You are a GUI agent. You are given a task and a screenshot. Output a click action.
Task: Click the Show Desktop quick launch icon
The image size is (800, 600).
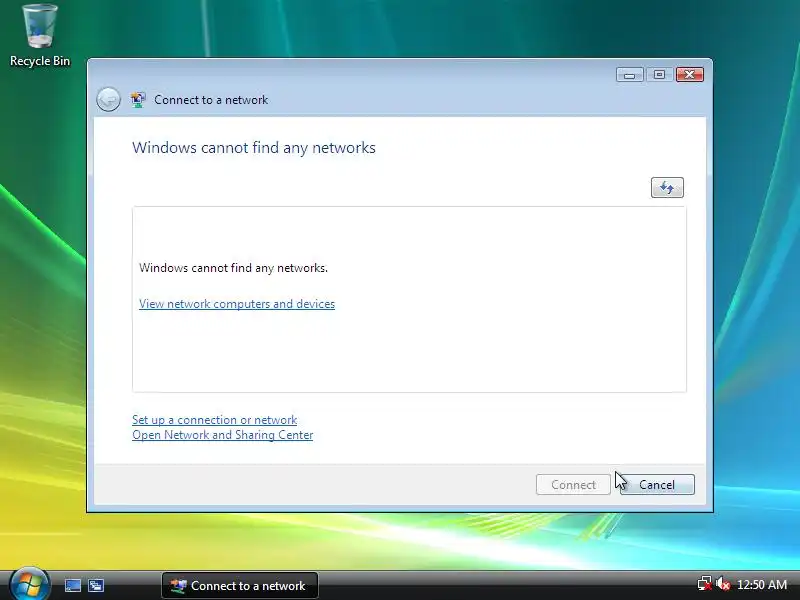[72, 586]
